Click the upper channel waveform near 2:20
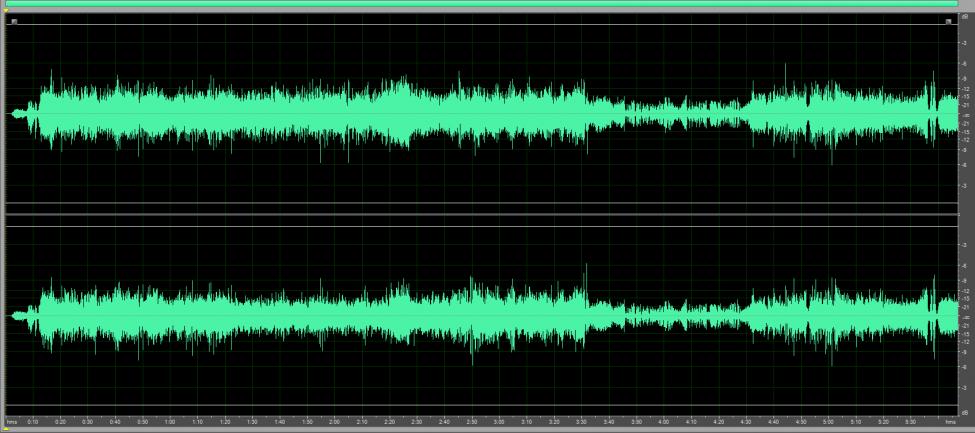 390,112
